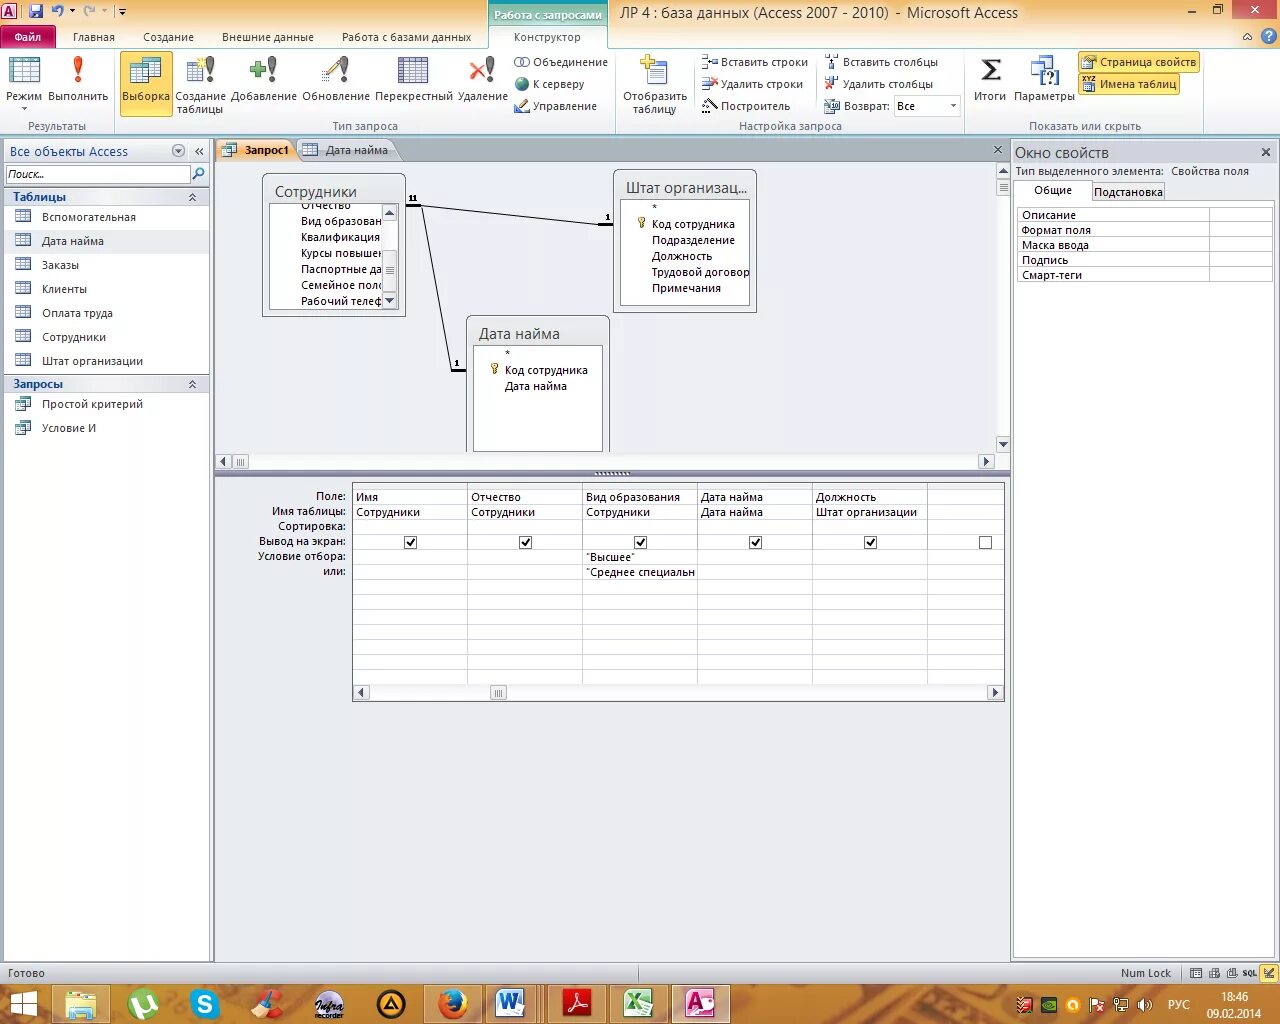
Task: Click Вставить столбцы
Action: click(x=880, y=62)
